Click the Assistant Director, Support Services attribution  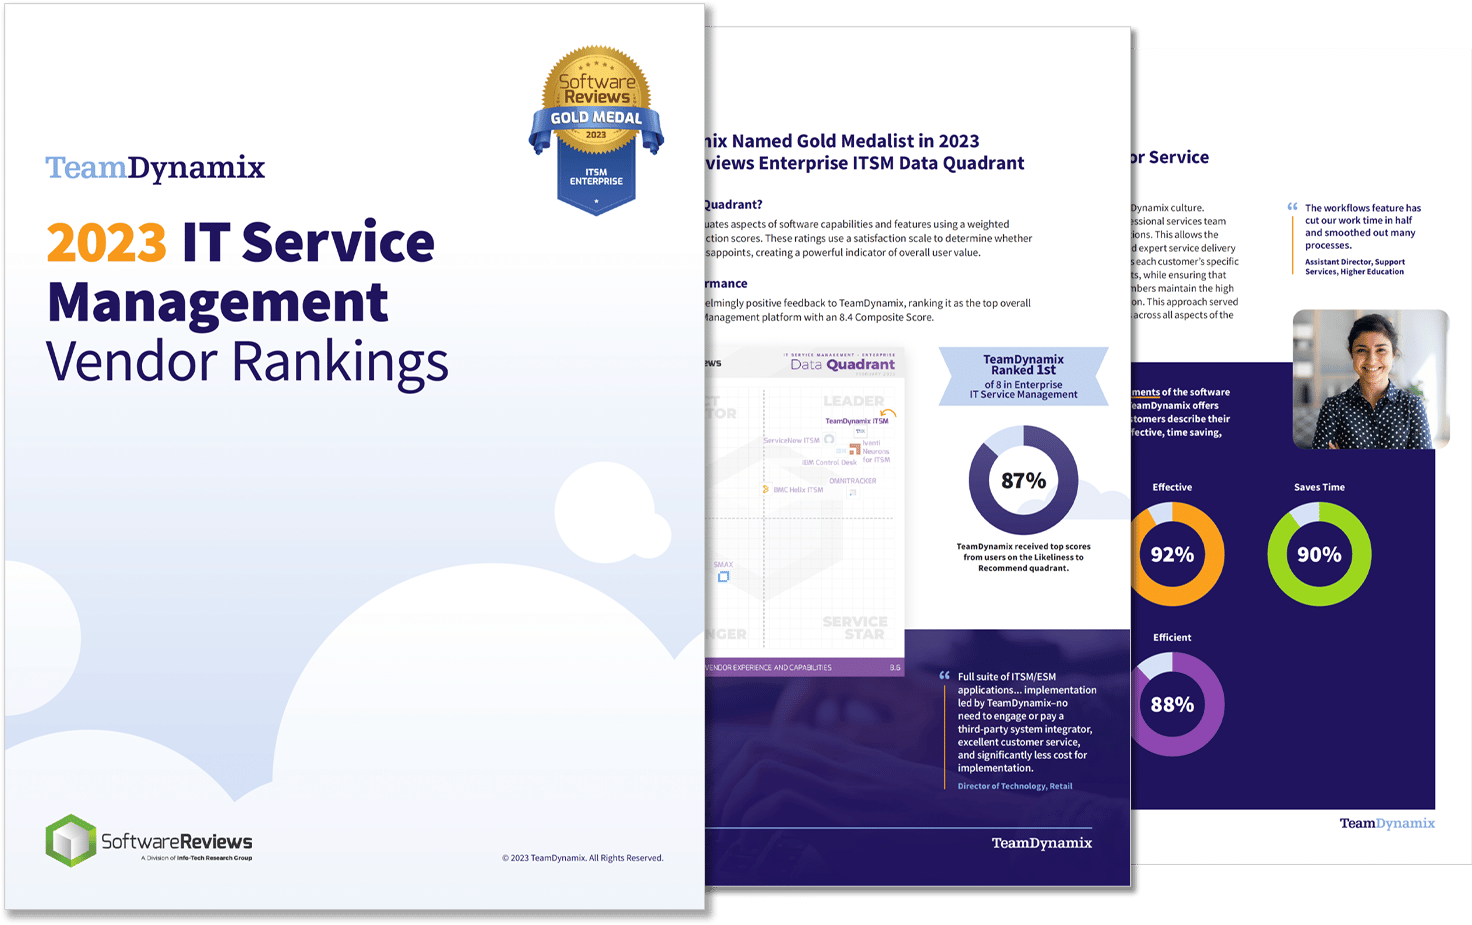pyautogui.click(x=1354, y=267)
